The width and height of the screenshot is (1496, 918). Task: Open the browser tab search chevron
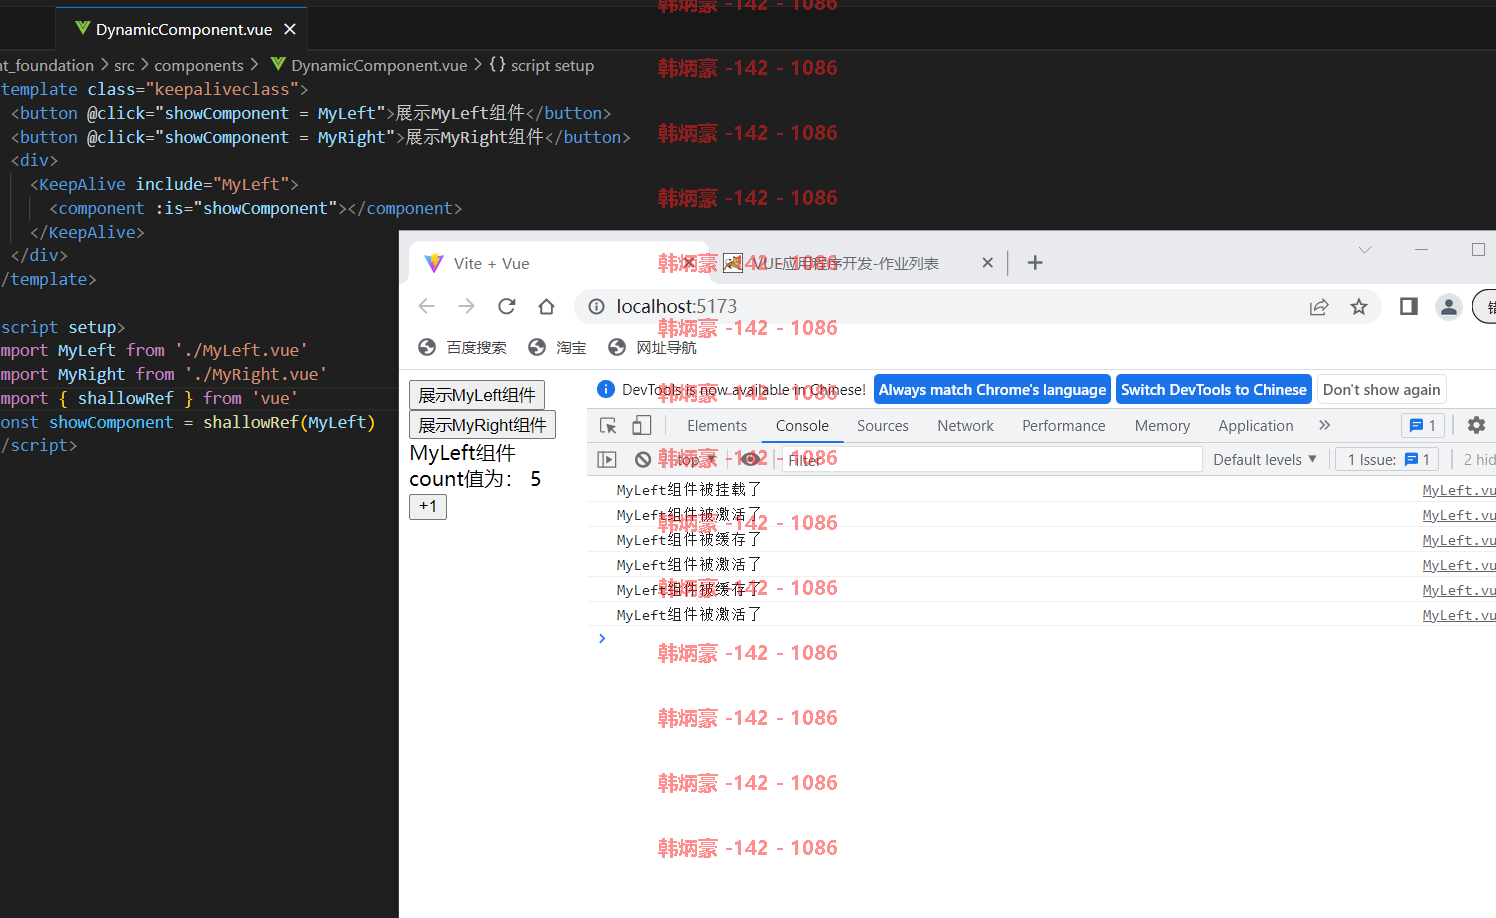pos(1364,250)
